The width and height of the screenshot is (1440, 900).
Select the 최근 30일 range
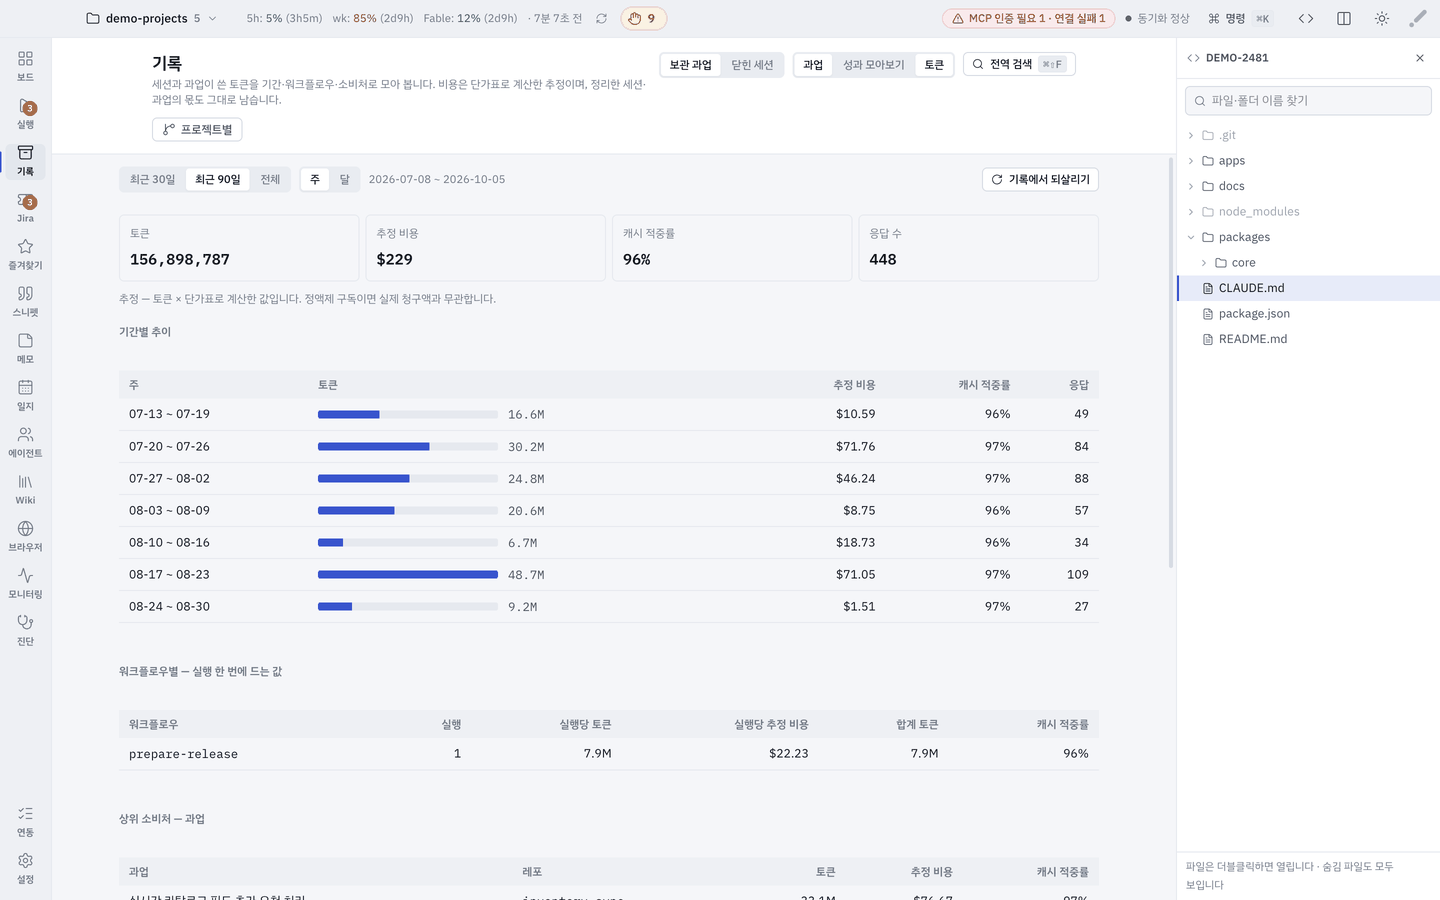tap(152, 179)
